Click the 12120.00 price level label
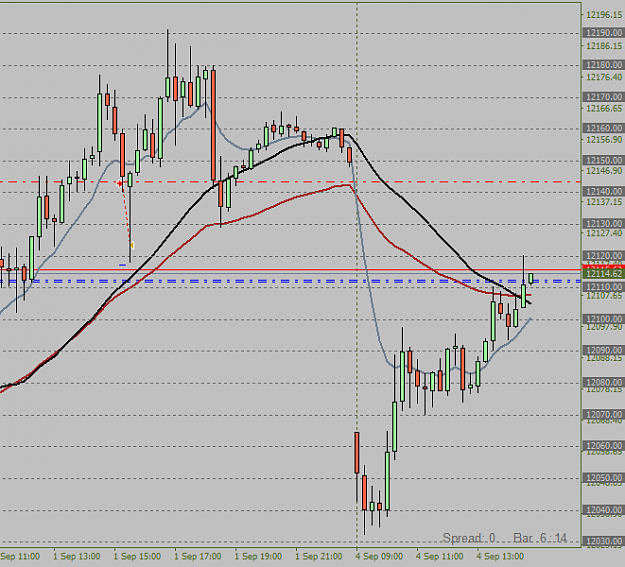625x567 pixels. click(603, 256)
